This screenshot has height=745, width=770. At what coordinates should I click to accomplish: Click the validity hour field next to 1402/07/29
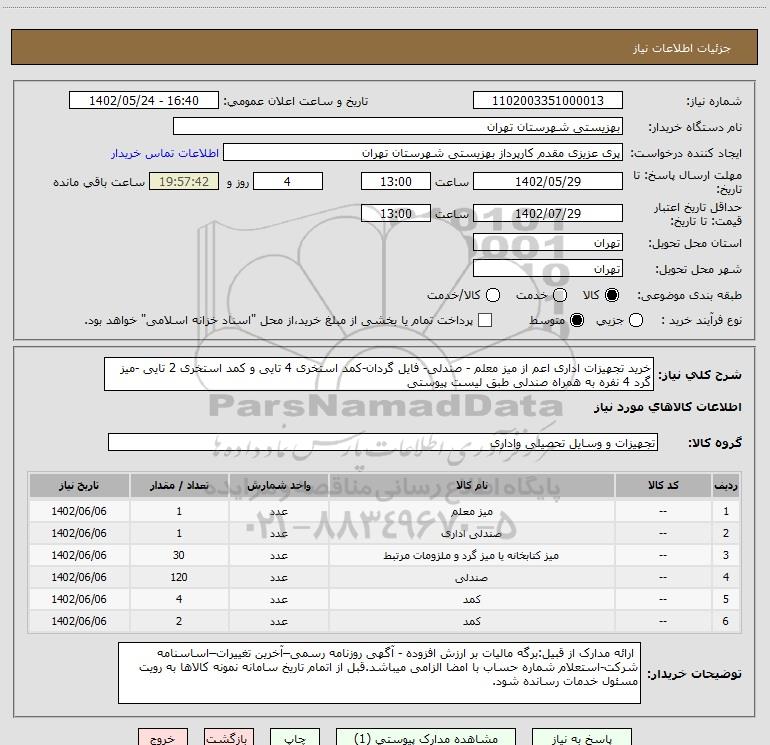396,213
